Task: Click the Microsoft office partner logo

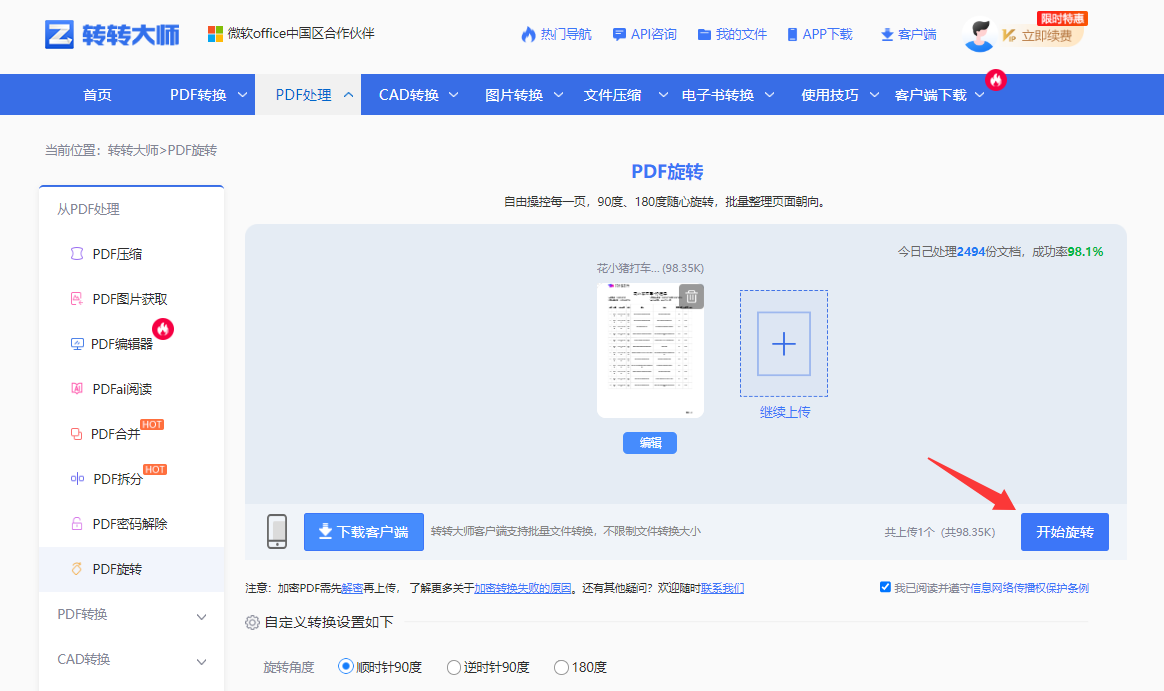Action: 215,34
